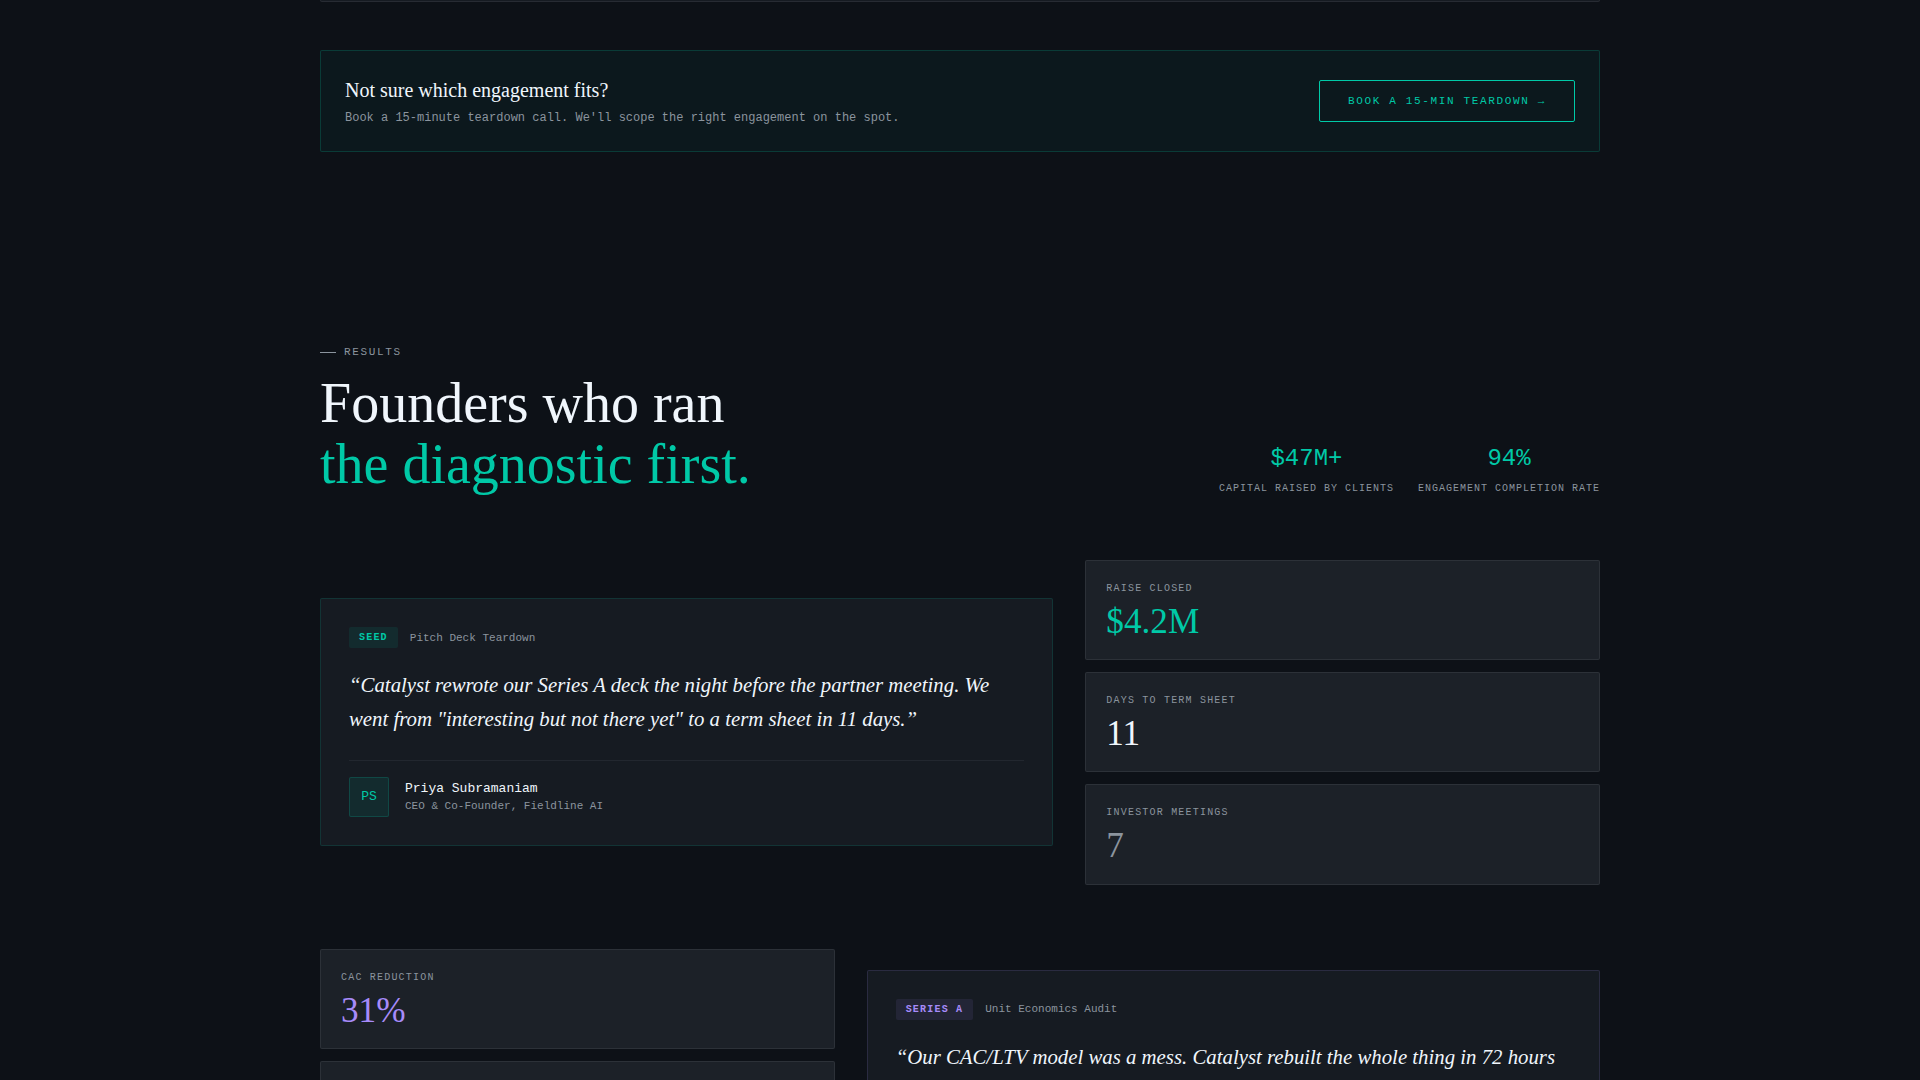Click the Investor Meetings value 7
1920x1080 pixels.
pos(1115,846)
